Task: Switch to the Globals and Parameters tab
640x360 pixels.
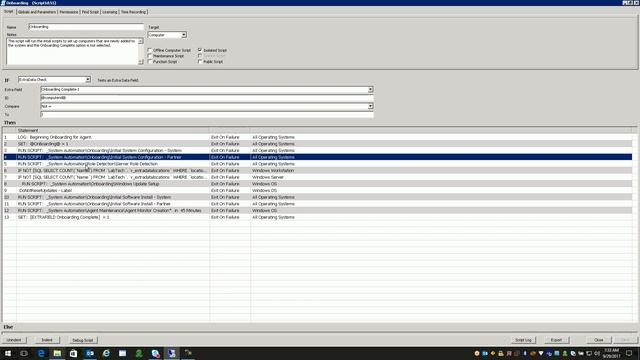Action: (37, 12)
